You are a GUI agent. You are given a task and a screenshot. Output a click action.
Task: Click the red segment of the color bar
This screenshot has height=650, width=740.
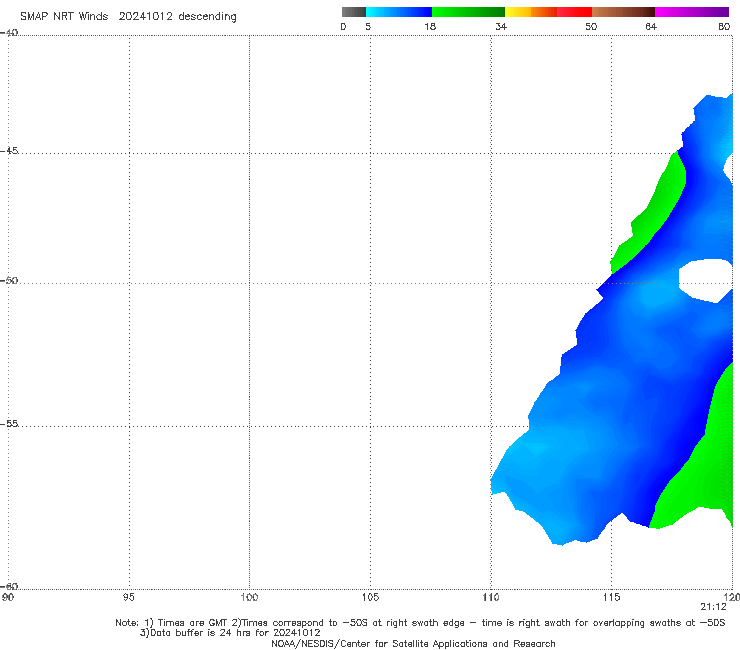pos(574,12)
